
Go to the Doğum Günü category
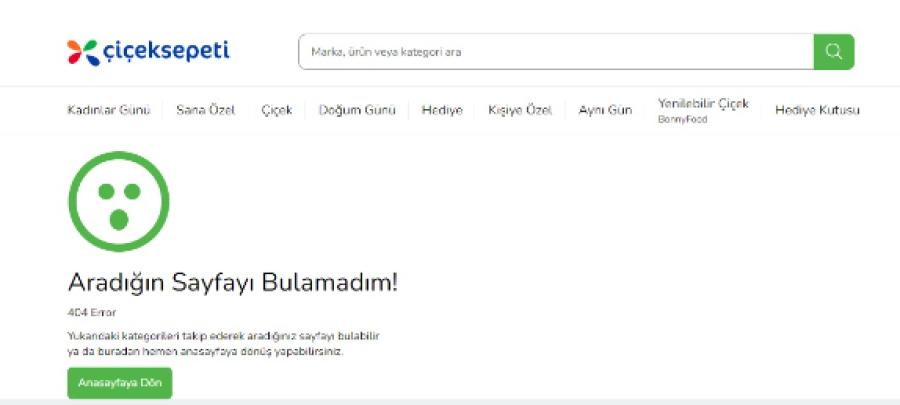(x=357, y=110)
